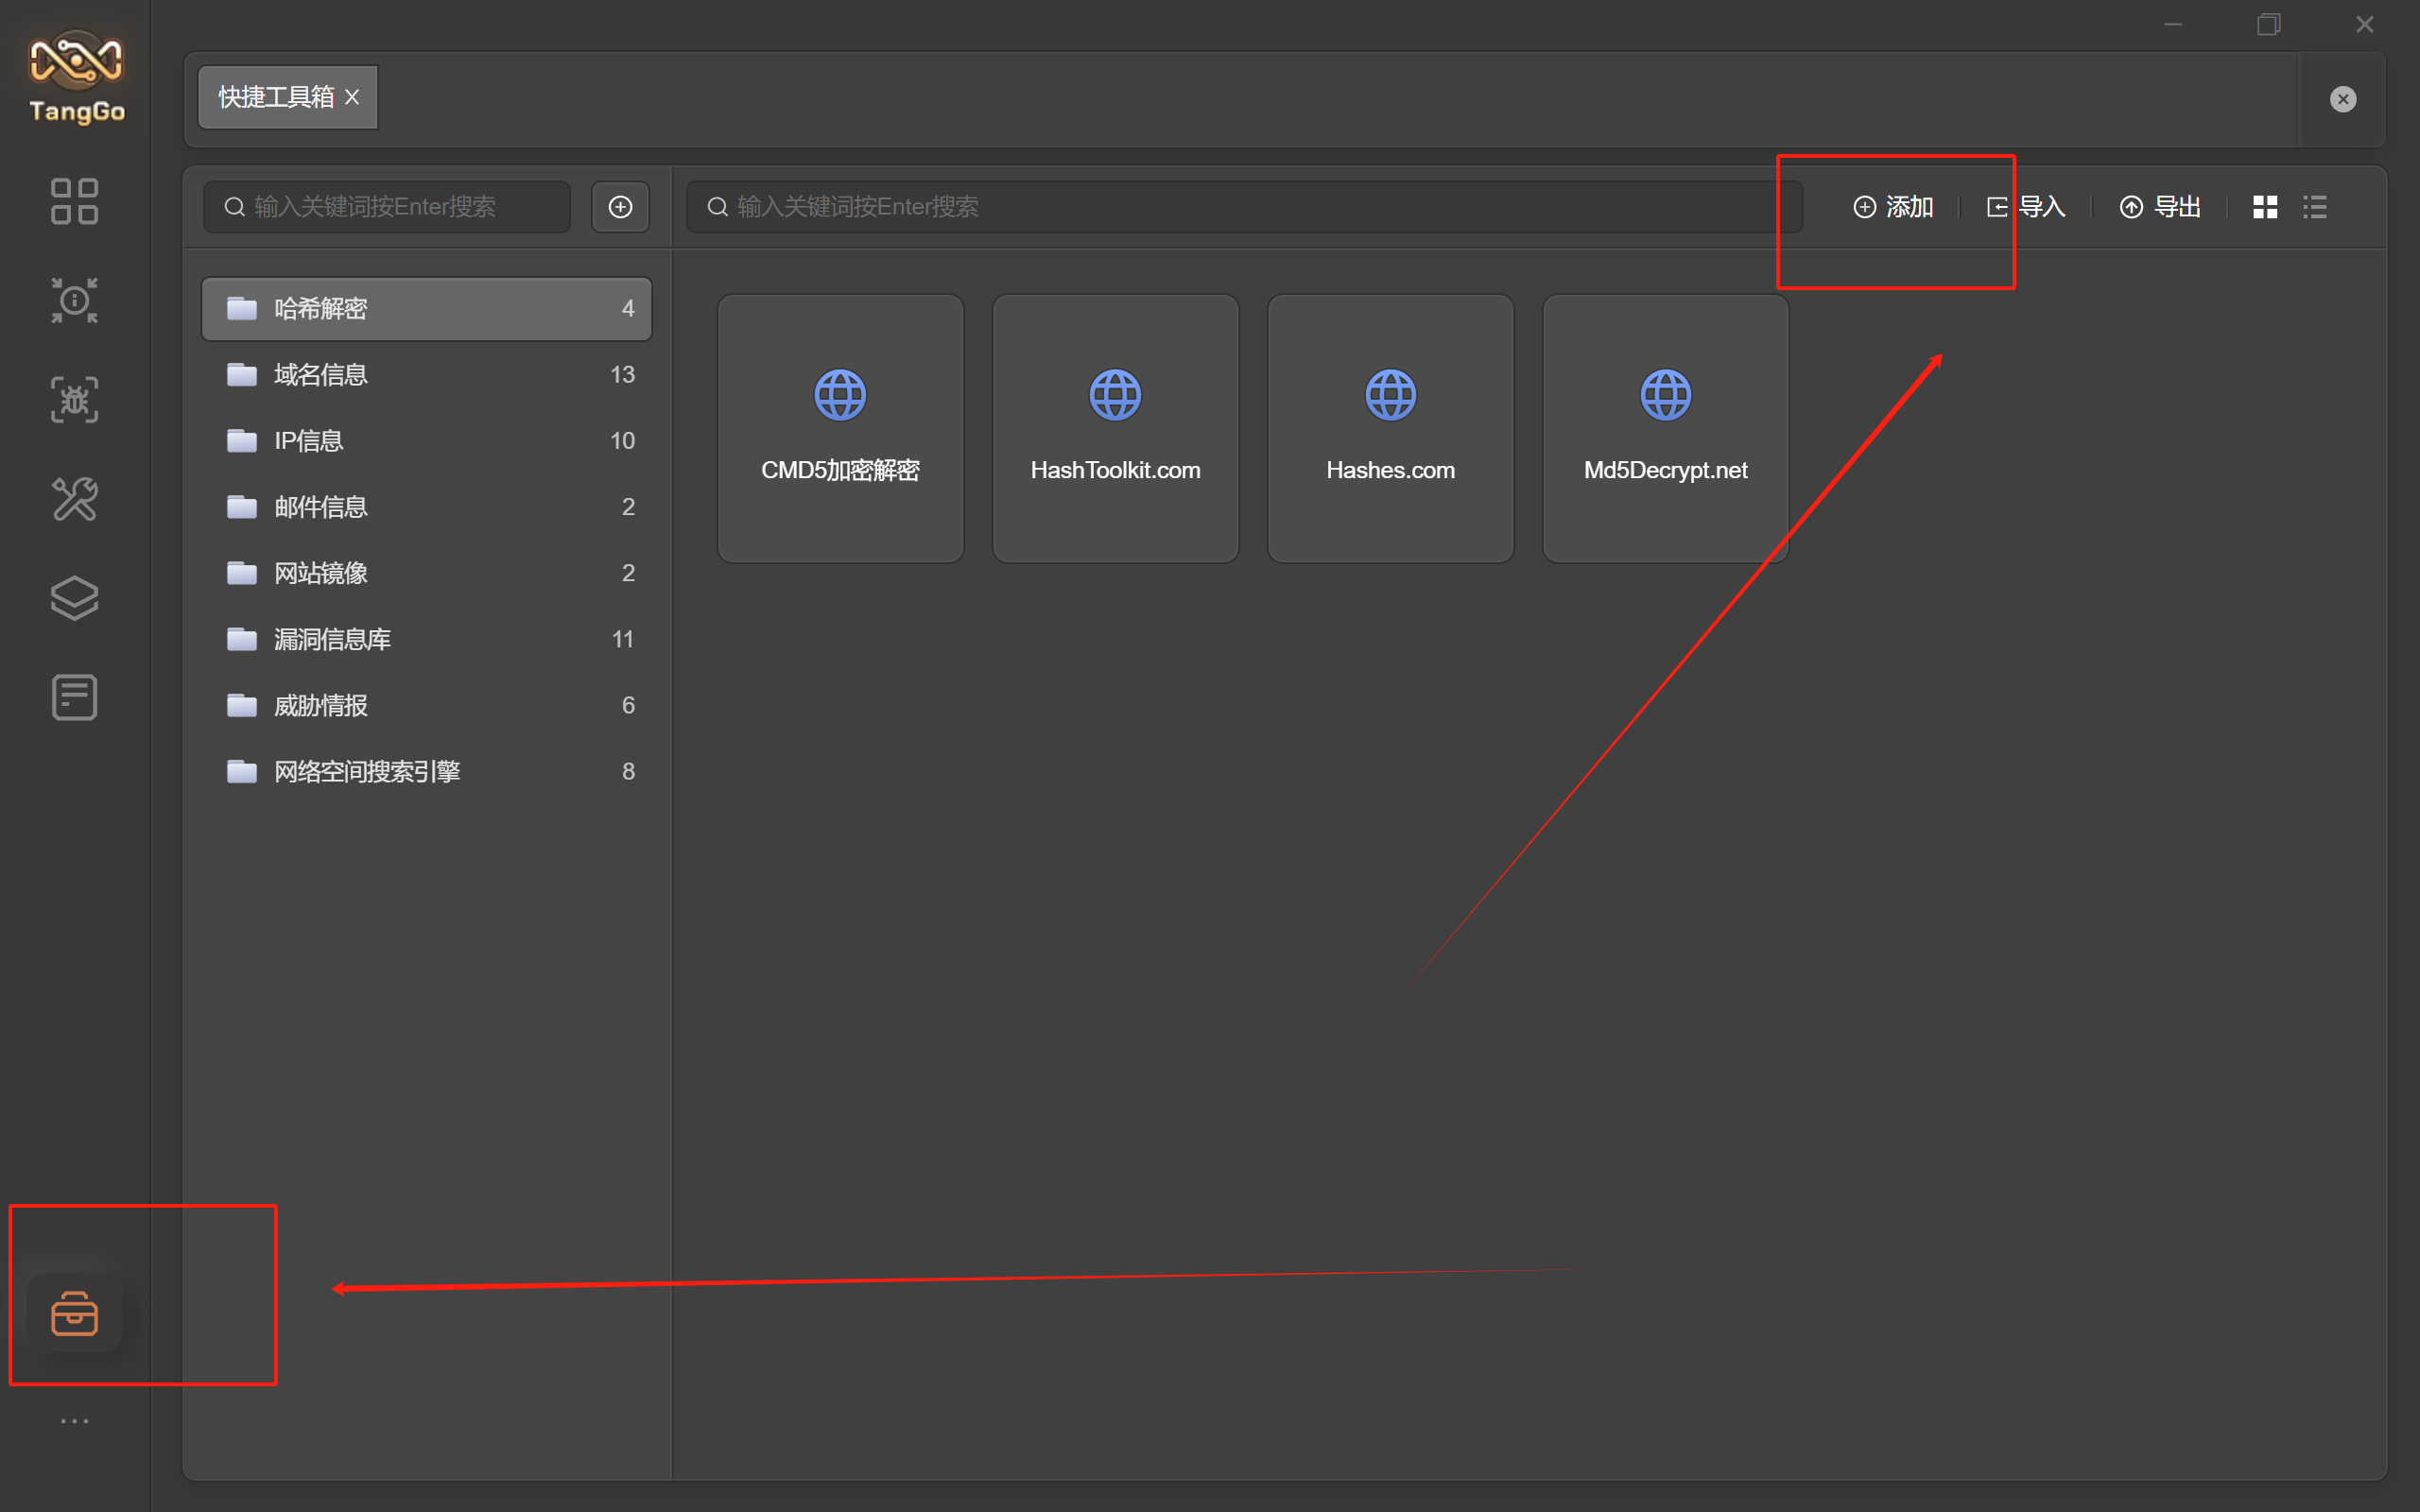Screen dimensions: 2420x1512
Task: Restore down the TangGo window
Action: [2268, 24]
